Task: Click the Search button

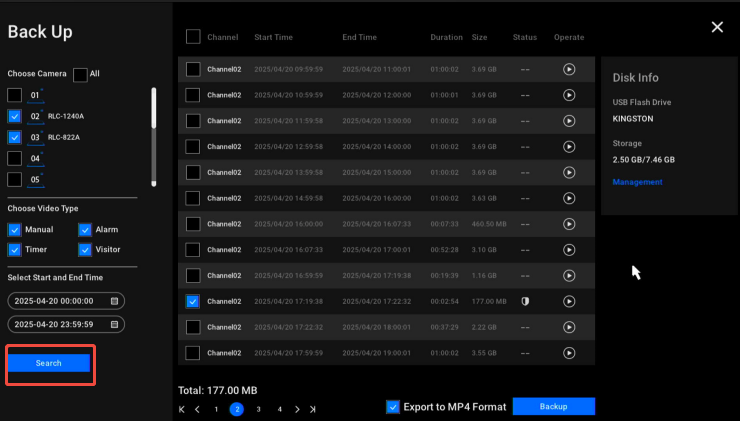Action: pyautogui.click(x=49, y=363)
